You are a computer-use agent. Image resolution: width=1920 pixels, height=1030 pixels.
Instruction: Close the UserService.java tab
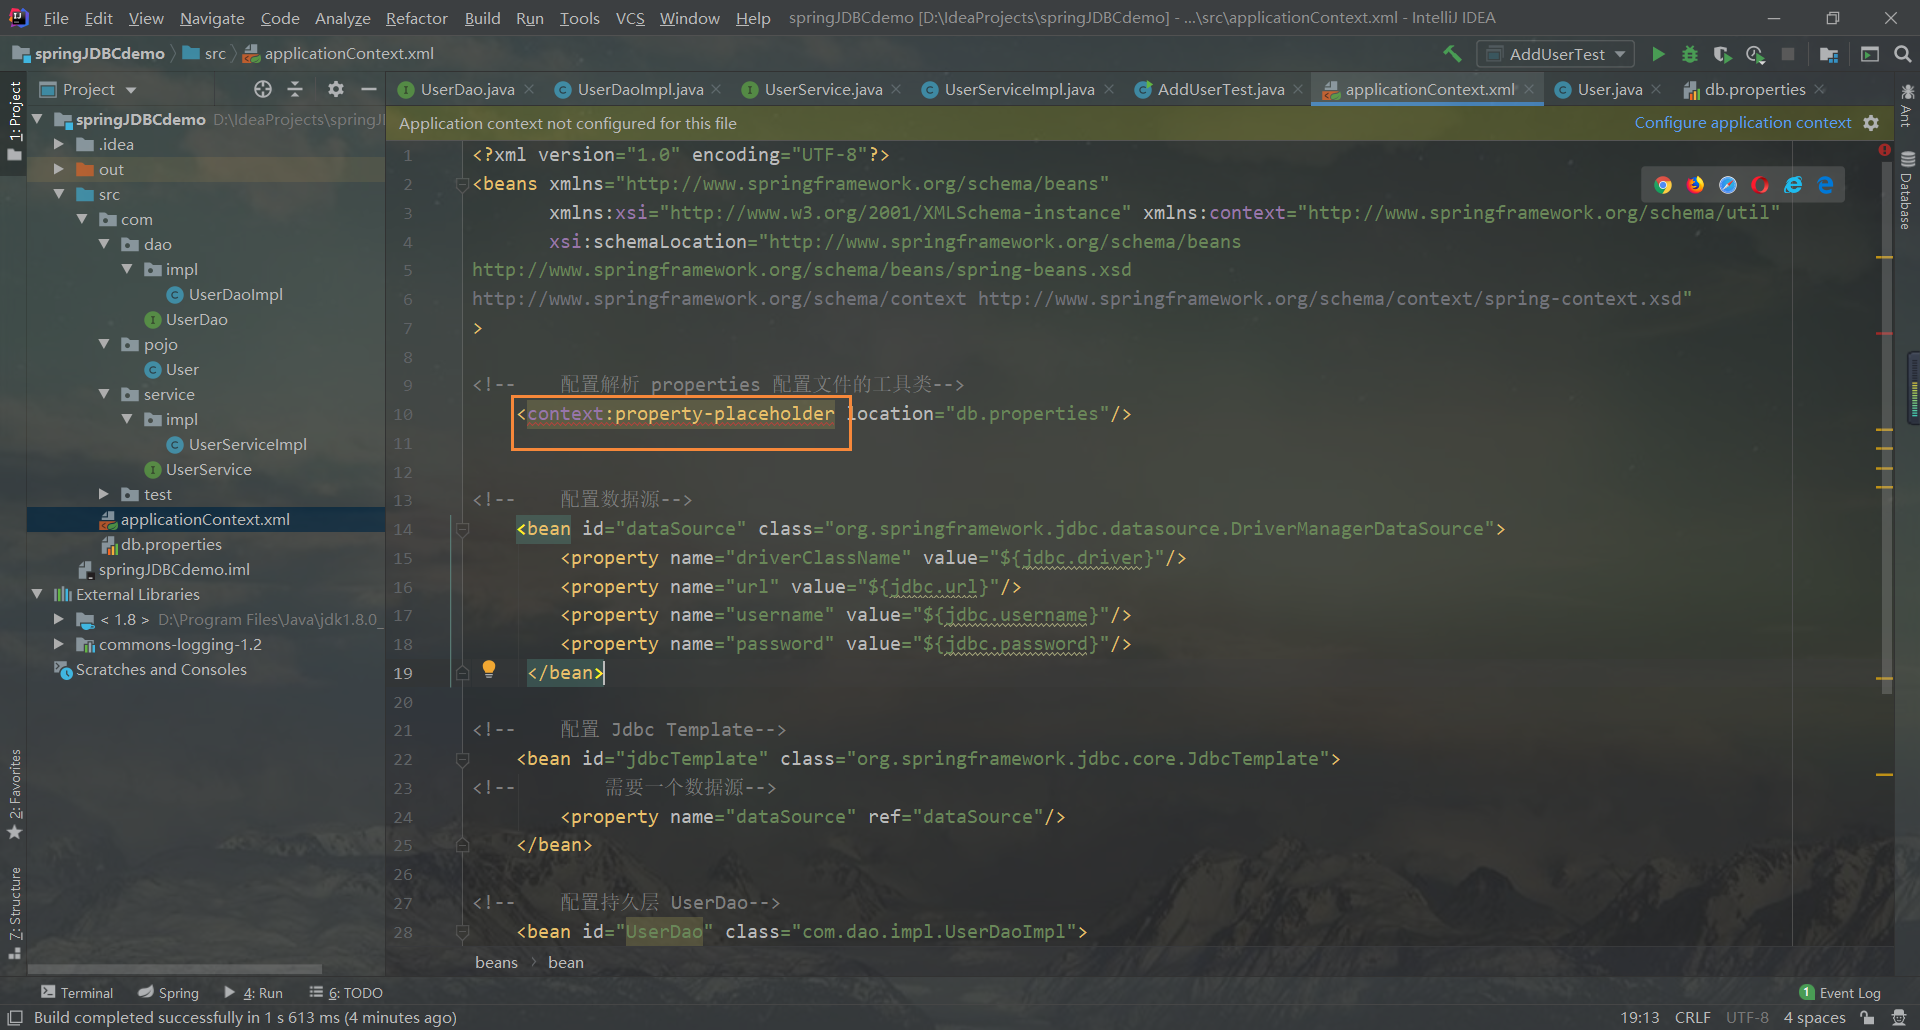point(897,89)
